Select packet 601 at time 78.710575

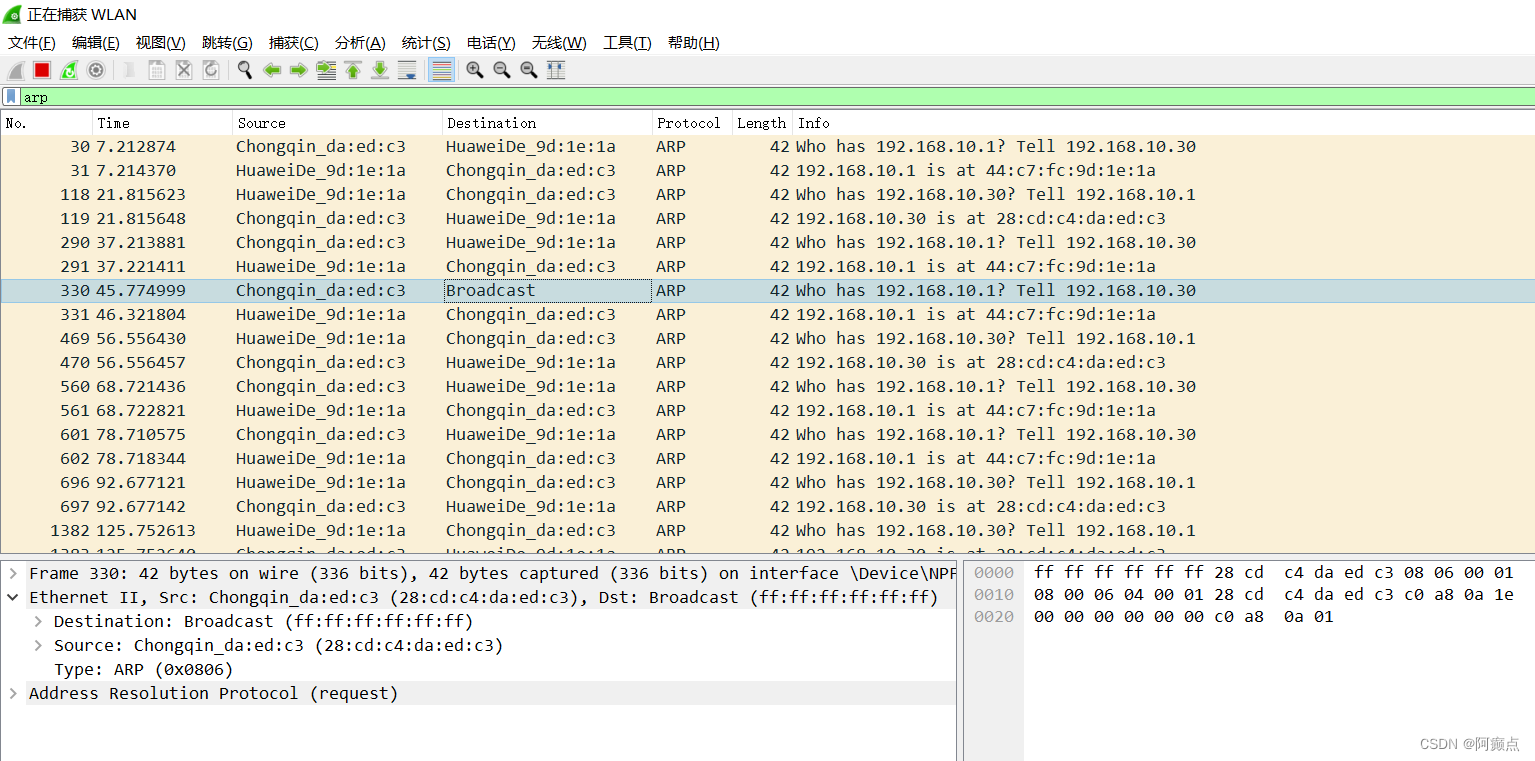pyautogui.click(x=767, y=434)
